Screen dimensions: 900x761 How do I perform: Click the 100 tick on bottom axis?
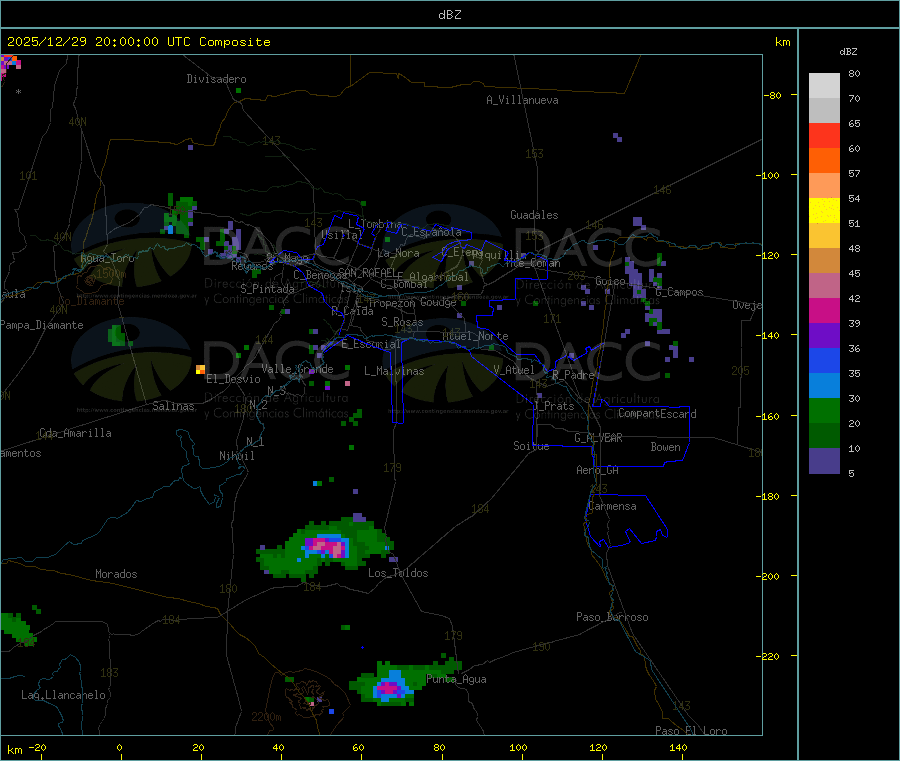518,748
